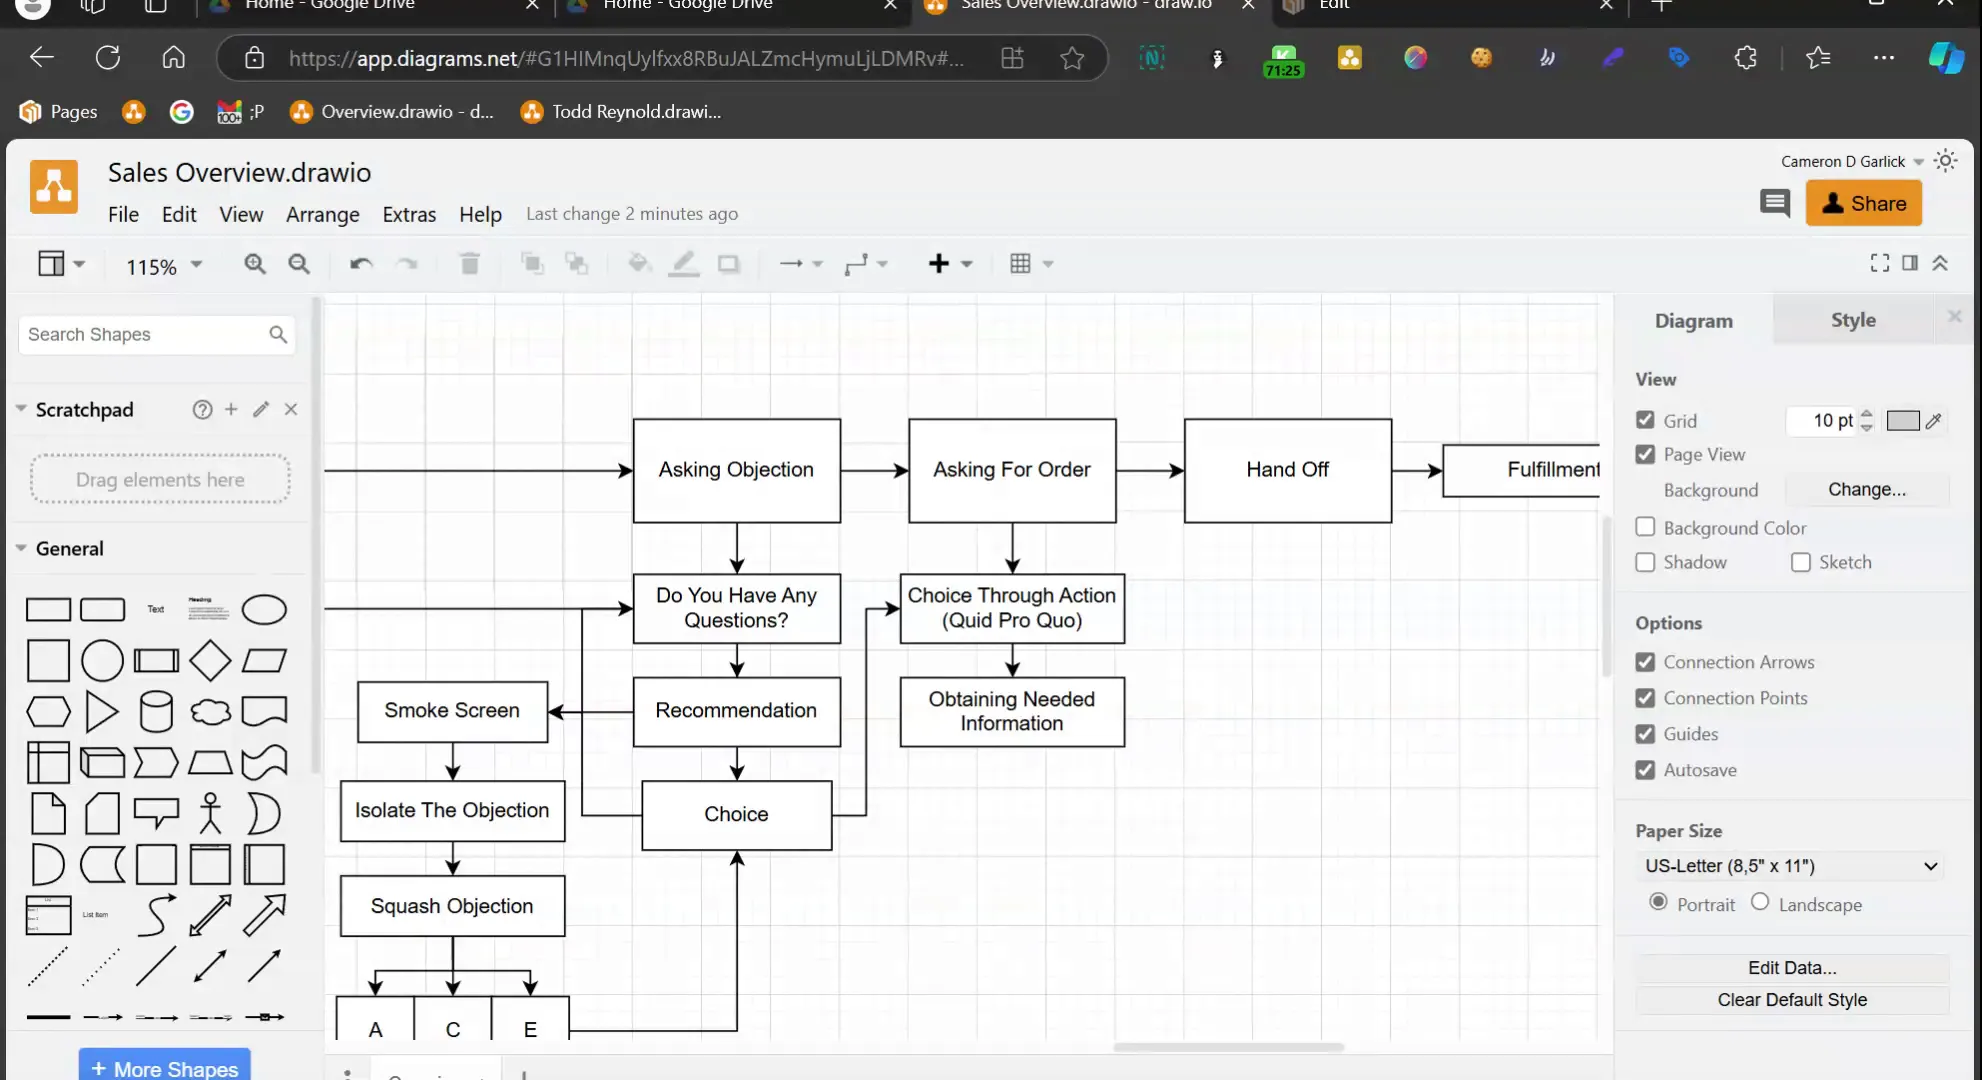Screen dimensions: 1982x1080
Task: Click the Undo arrow in the toolbar
Action: coord(359,263)
